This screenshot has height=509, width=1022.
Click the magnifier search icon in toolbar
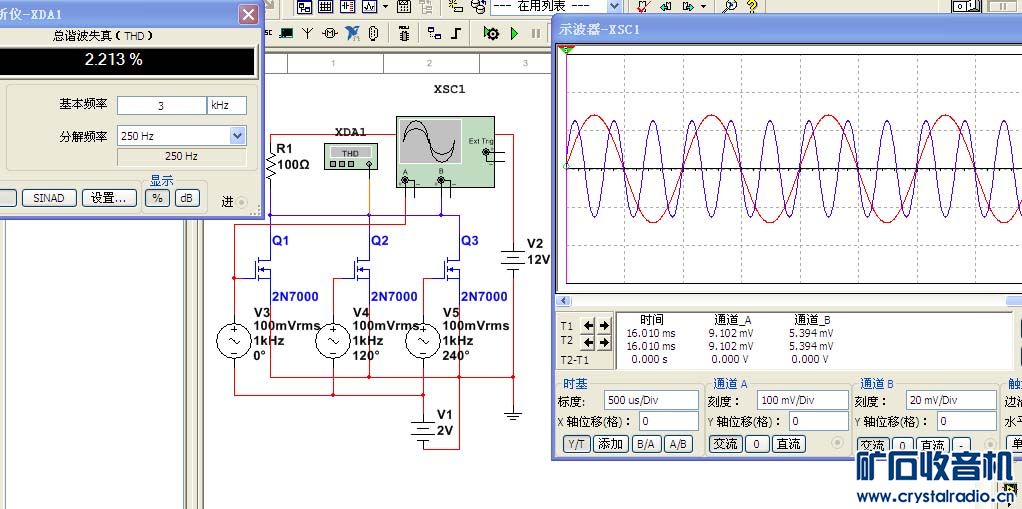click(x=730, y=6)
